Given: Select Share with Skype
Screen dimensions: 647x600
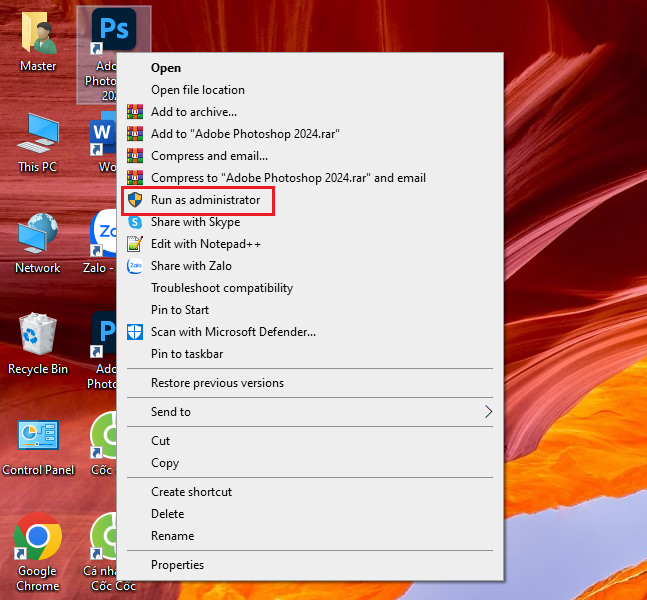Looking at the screenshot, I should tap(195, 222).
